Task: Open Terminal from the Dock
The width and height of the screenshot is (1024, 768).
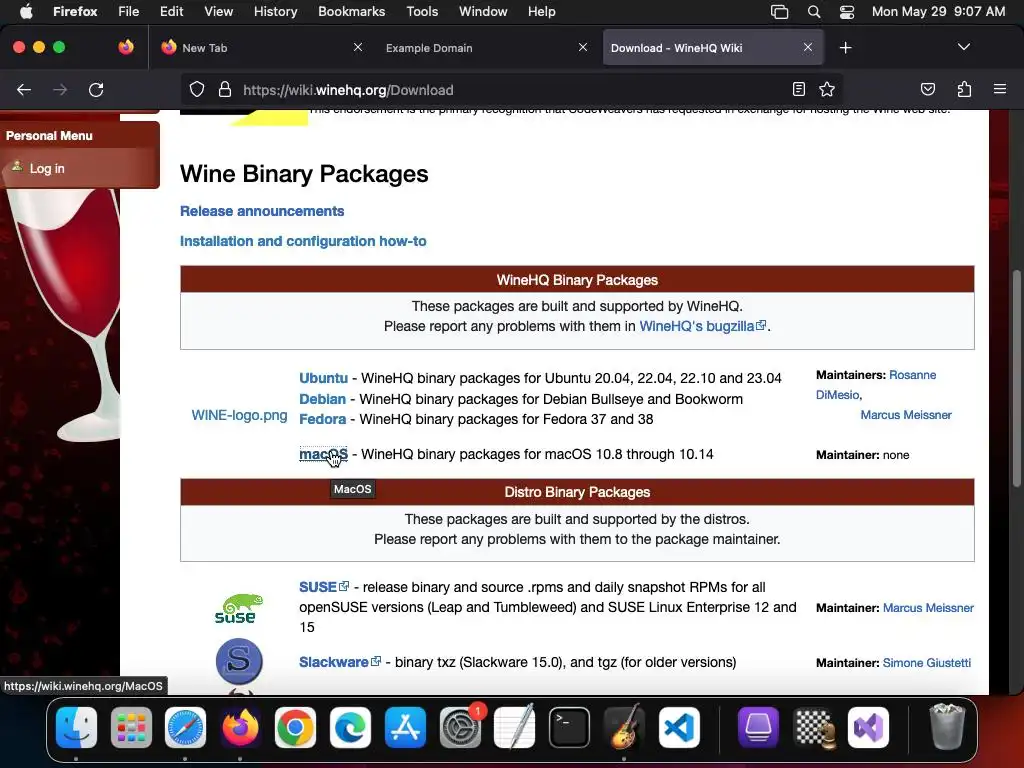Action: (569, 728)
